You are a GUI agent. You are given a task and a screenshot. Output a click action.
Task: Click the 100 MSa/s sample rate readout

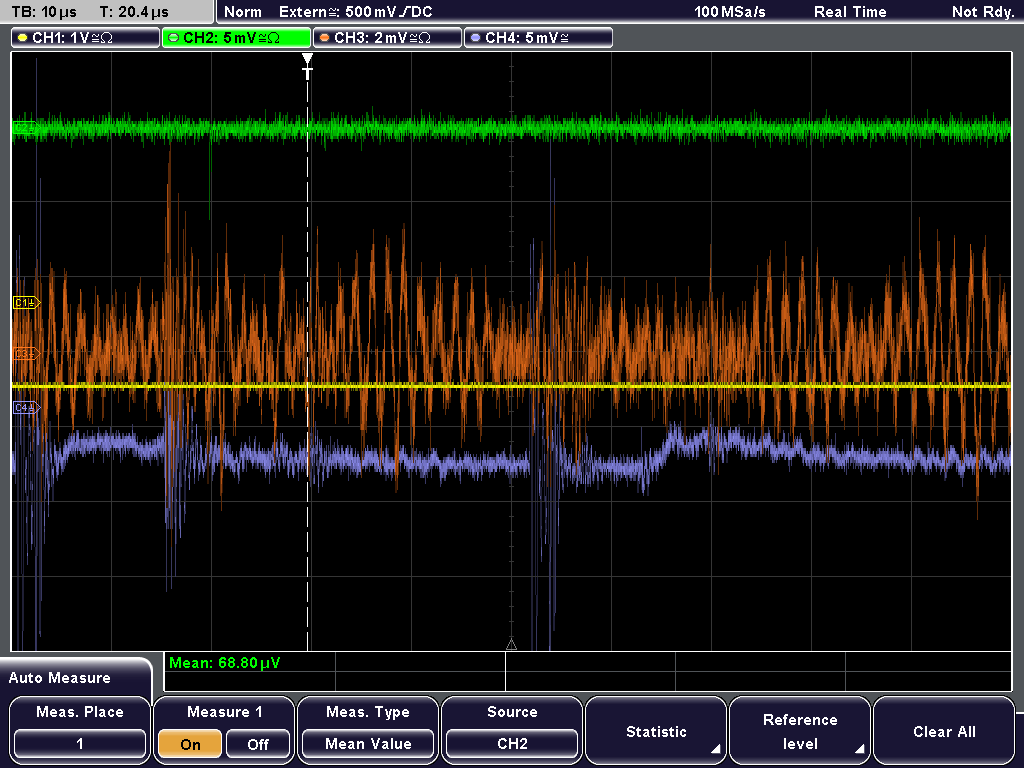tap(729, 12)
